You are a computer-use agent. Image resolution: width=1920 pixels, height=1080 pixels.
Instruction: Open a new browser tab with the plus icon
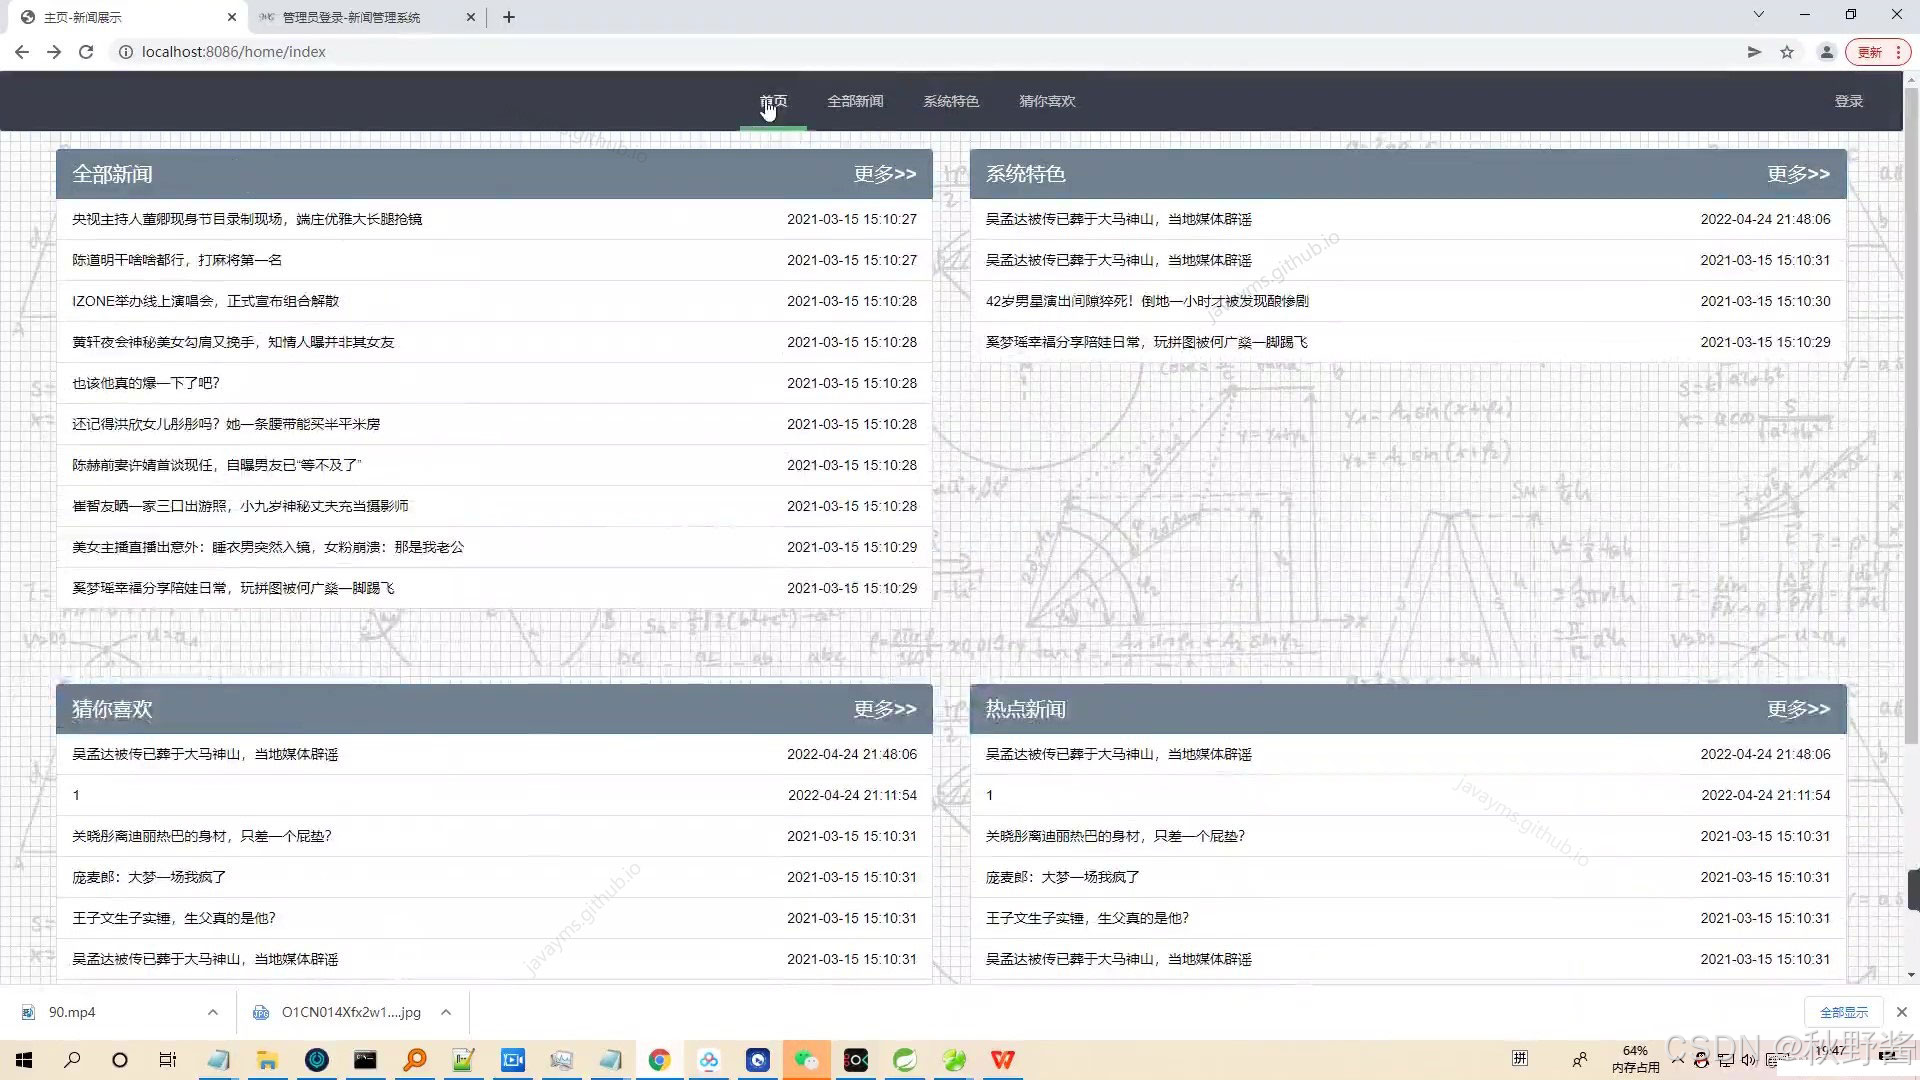(x=509, y=17)
